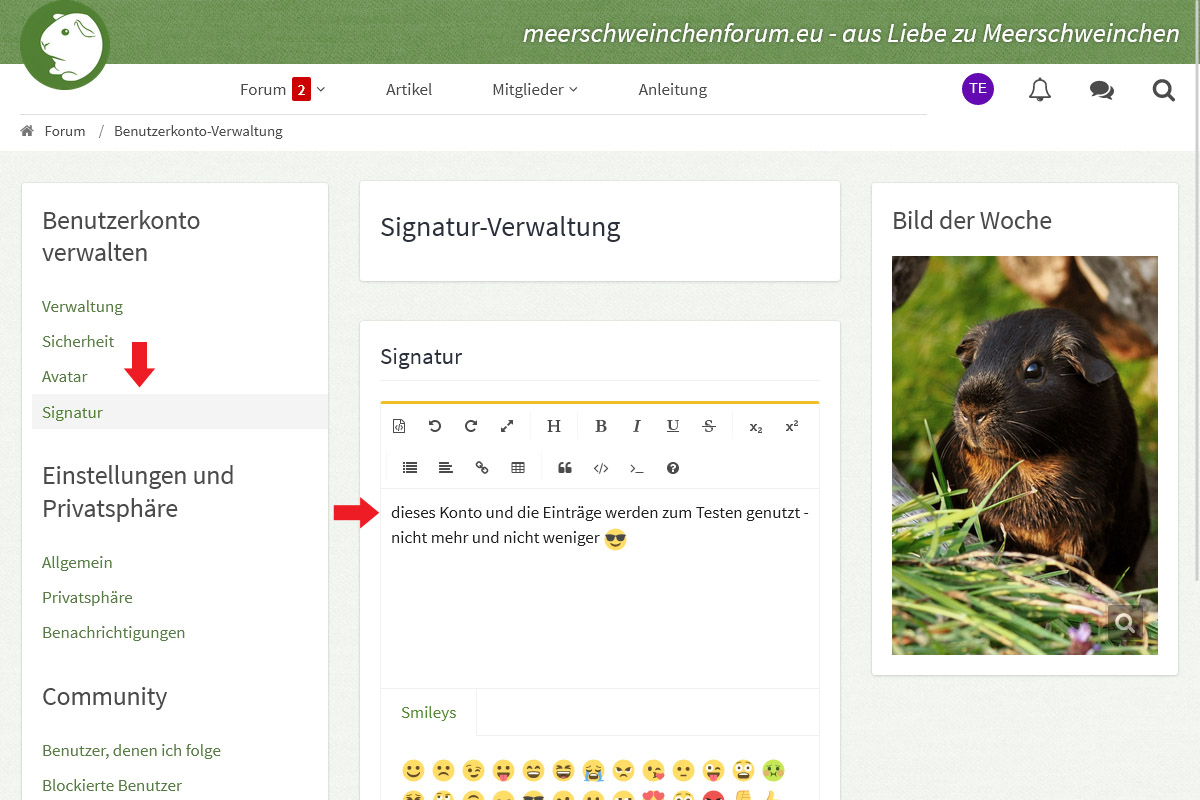
Task: Open the Avatar settings link
Action: [x=65, y=377]
